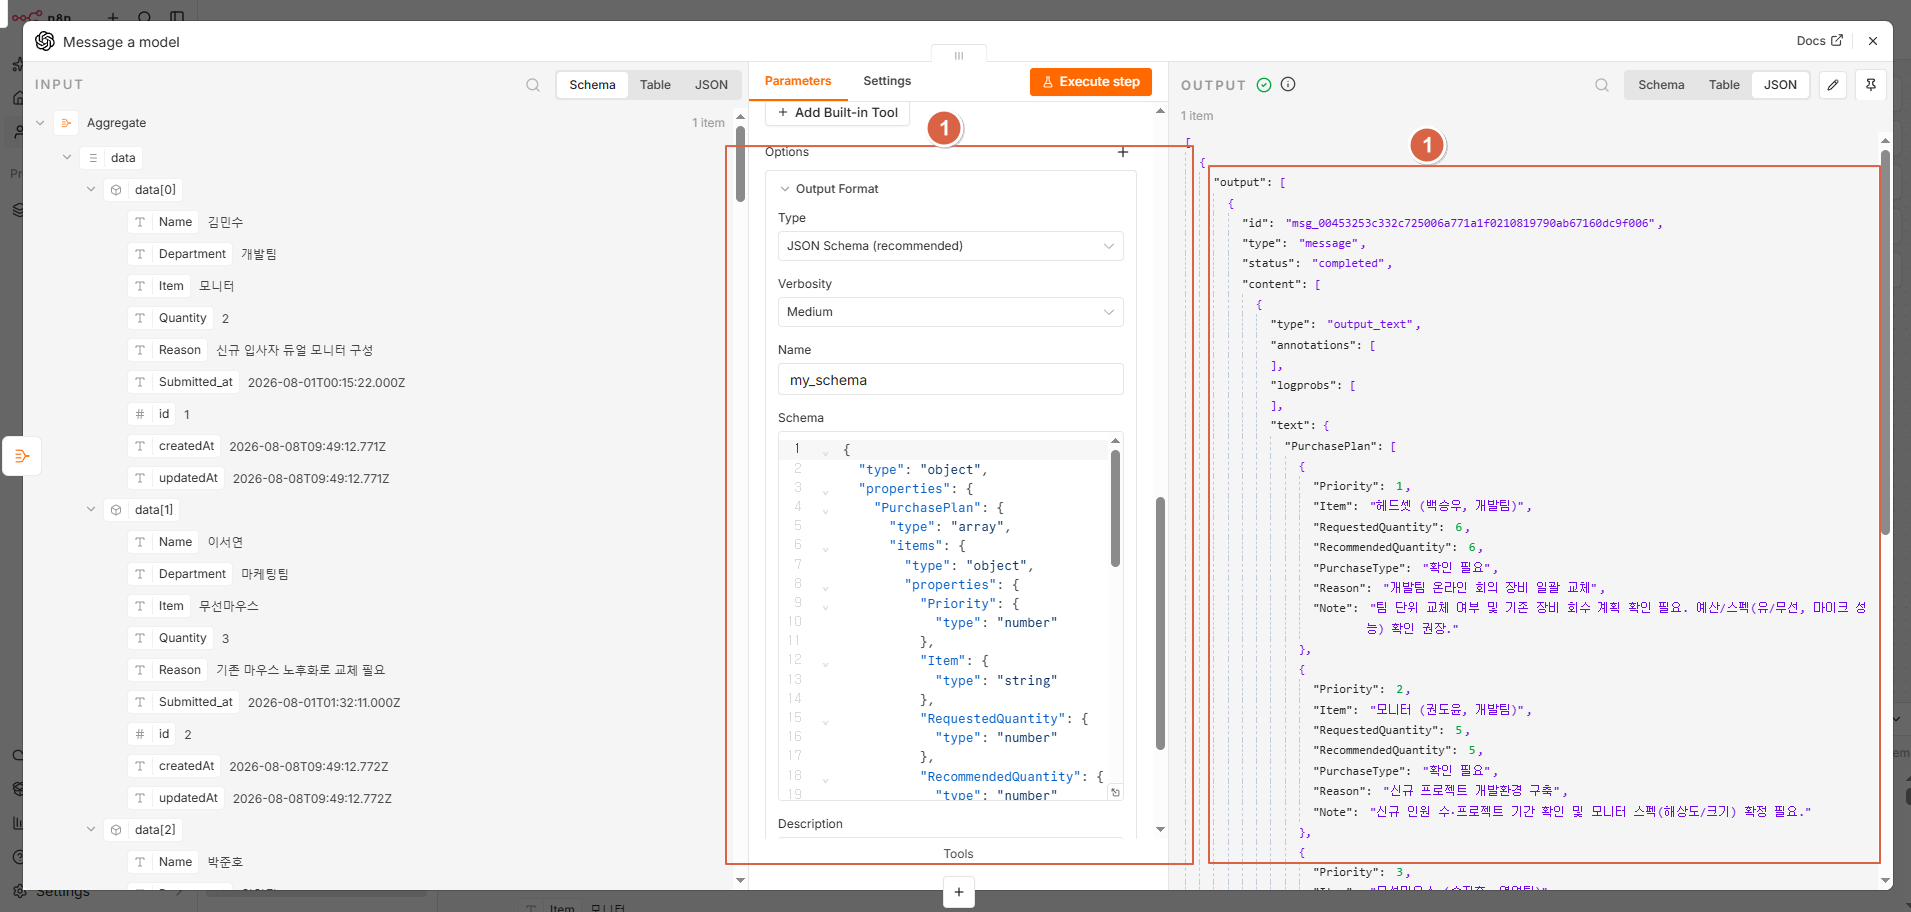The height and width of the screenshot is (912, 1911).
Task: Search the output panel data
Action: coord(1602,85)
